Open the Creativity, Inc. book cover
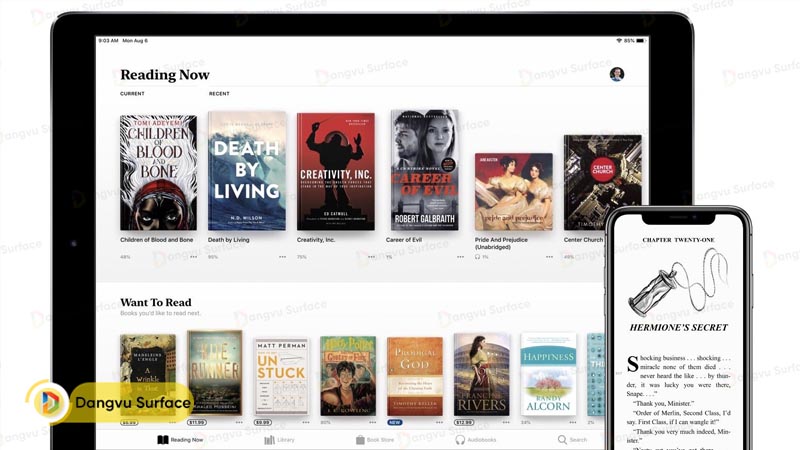The image size is (800, 450). (336, 171)
